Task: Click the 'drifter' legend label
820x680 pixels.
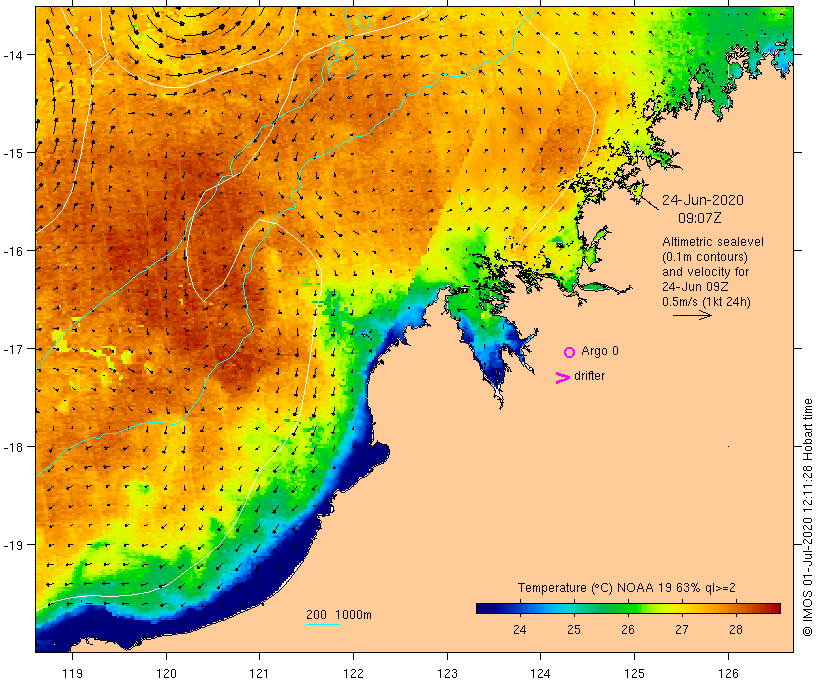Action: coord(589,376)
